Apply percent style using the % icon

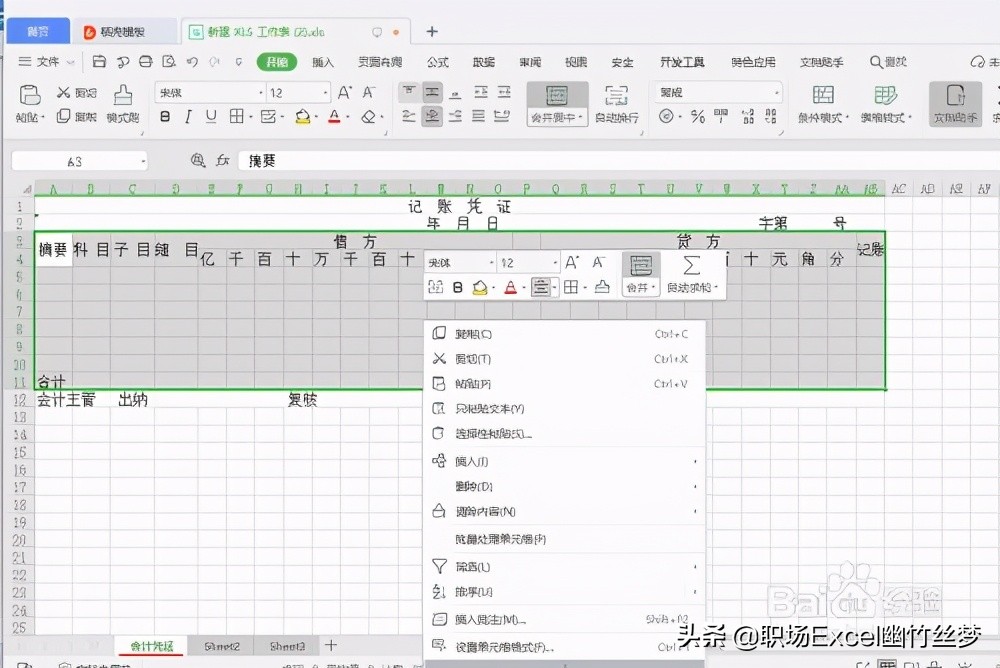pos(697,114)
